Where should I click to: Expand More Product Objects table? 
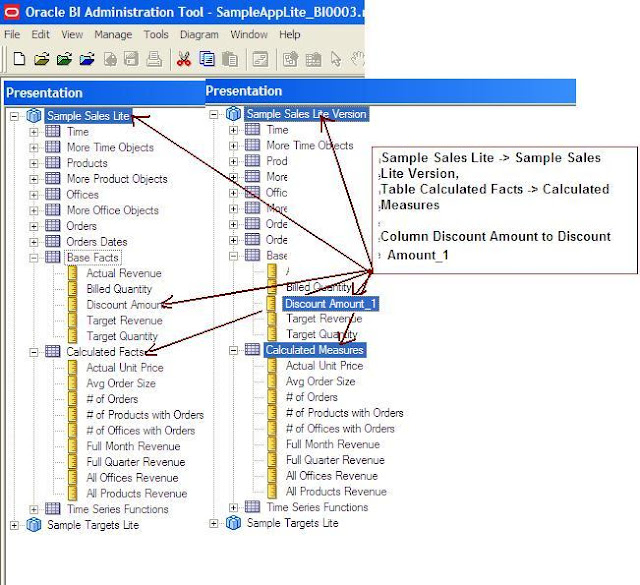34,179
